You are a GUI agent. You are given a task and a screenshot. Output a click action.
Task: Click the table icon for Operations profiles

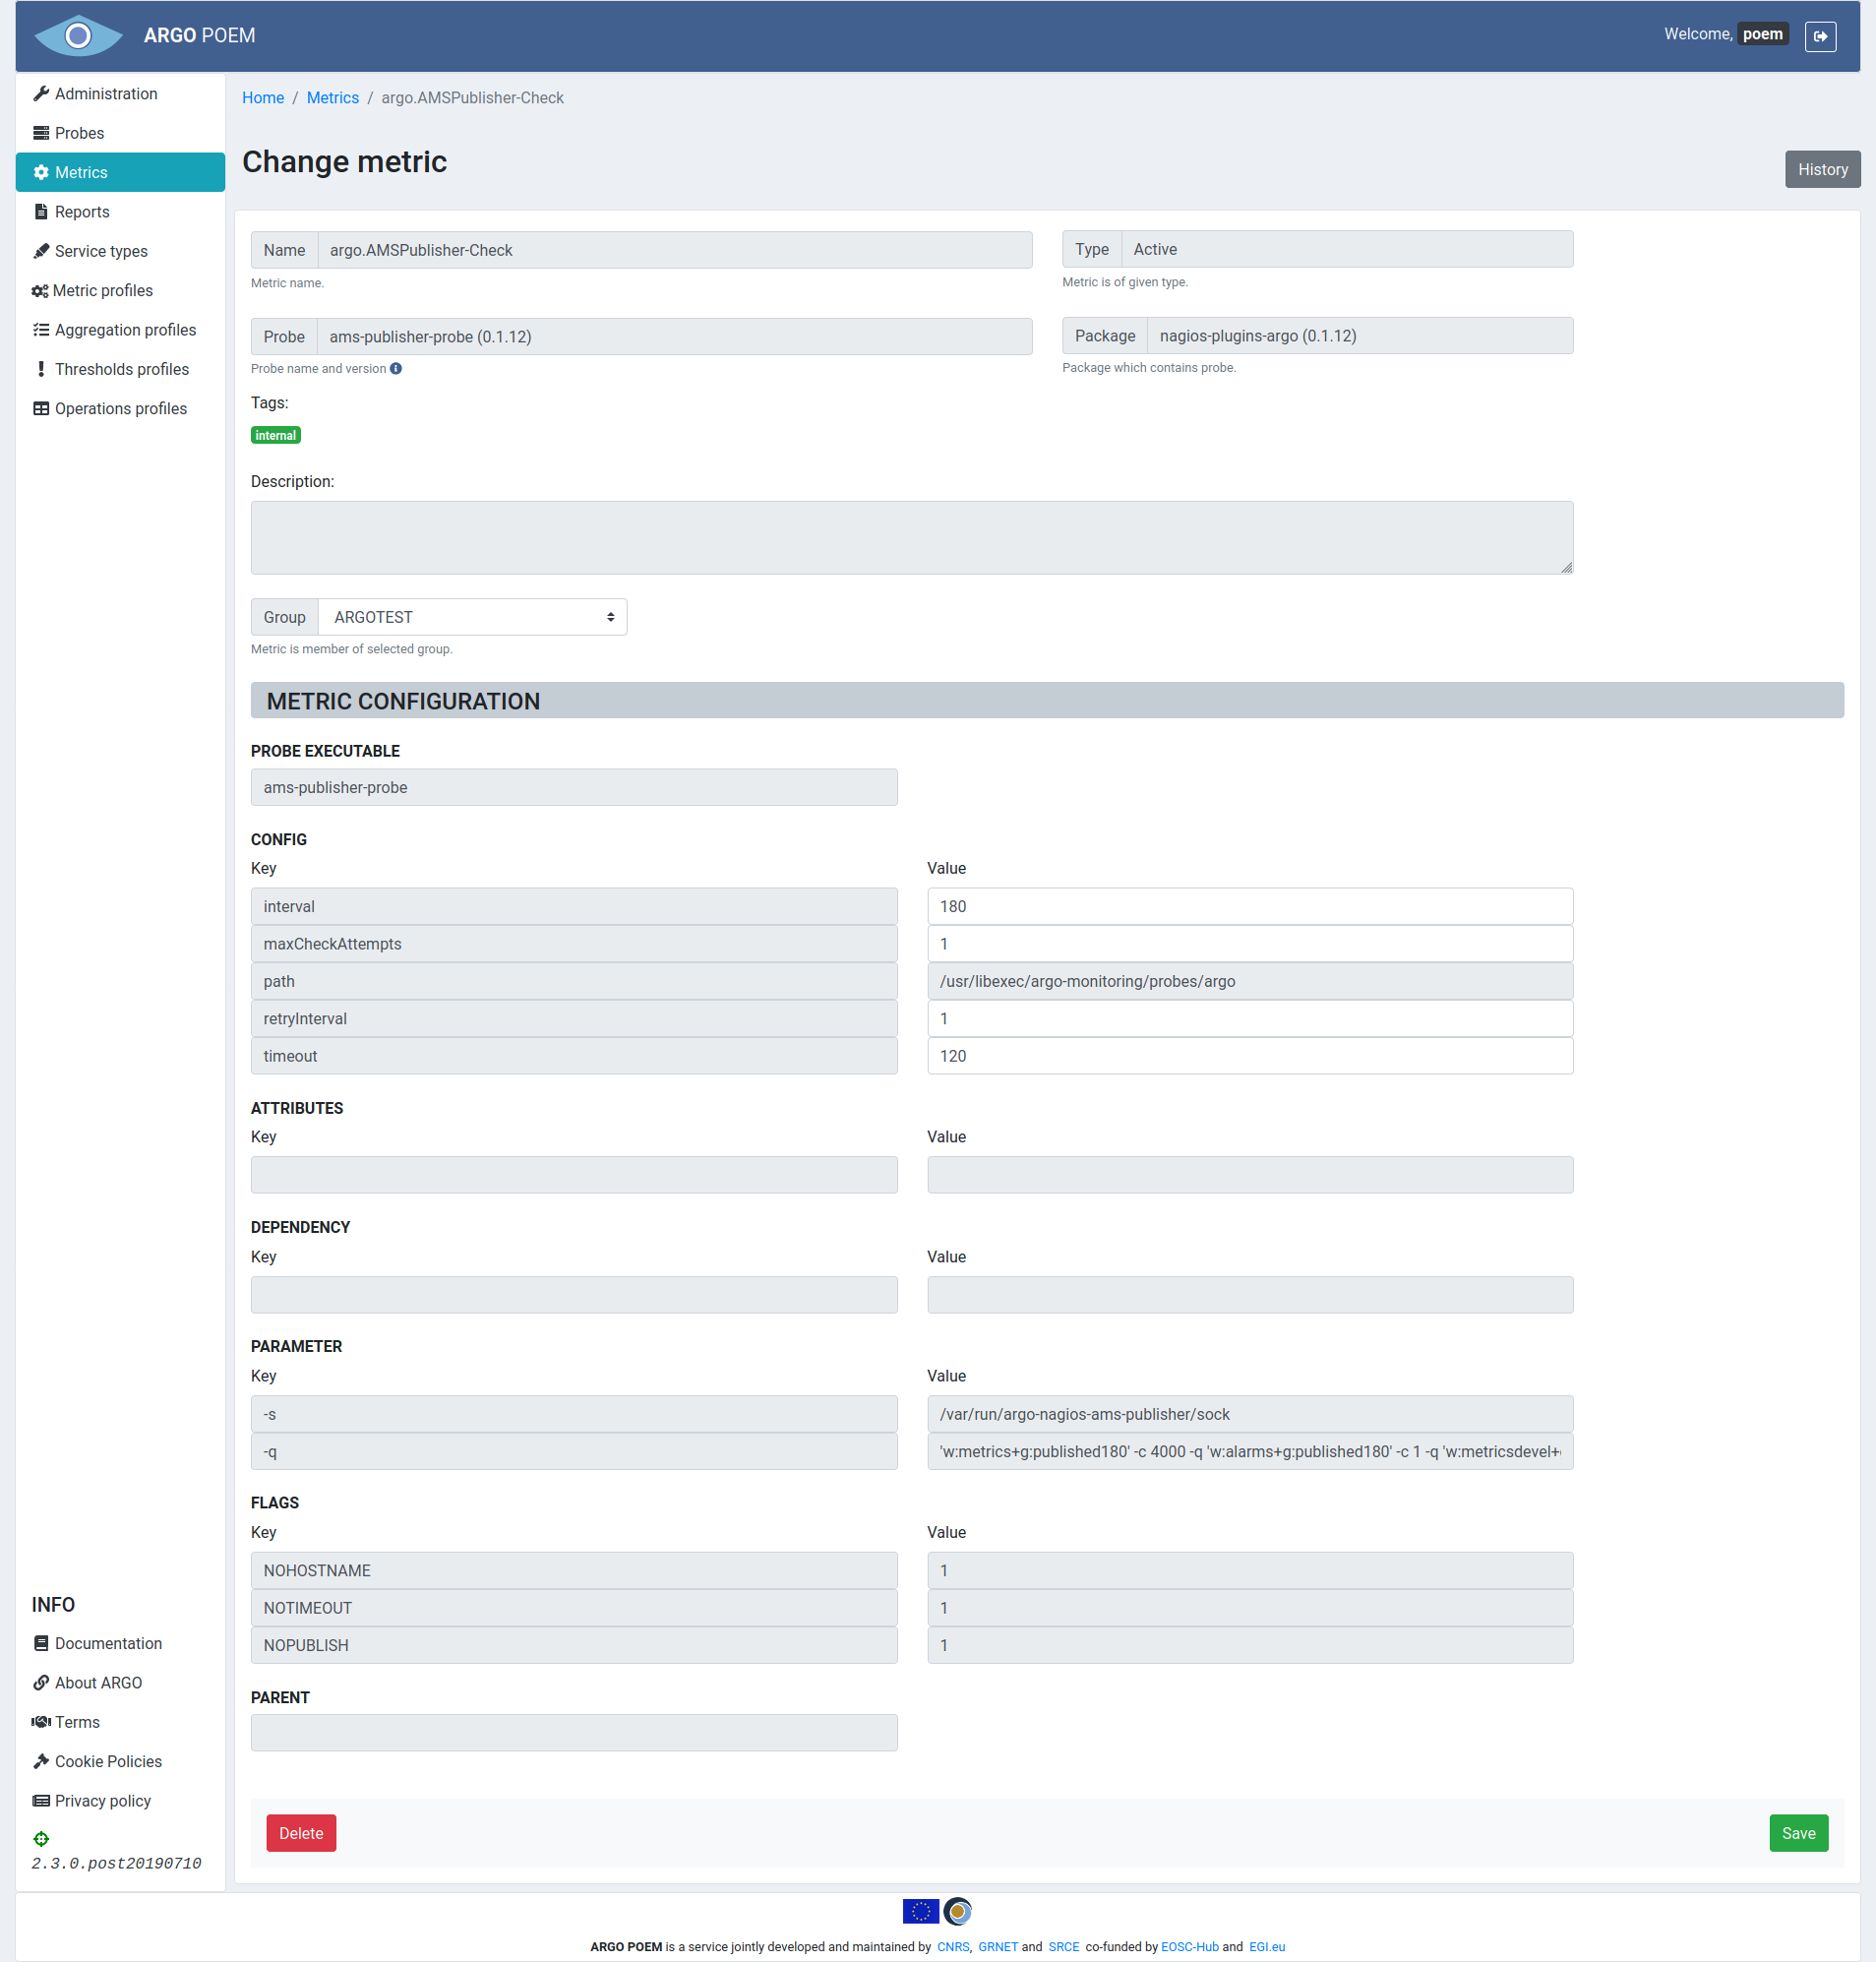(41, 409)
